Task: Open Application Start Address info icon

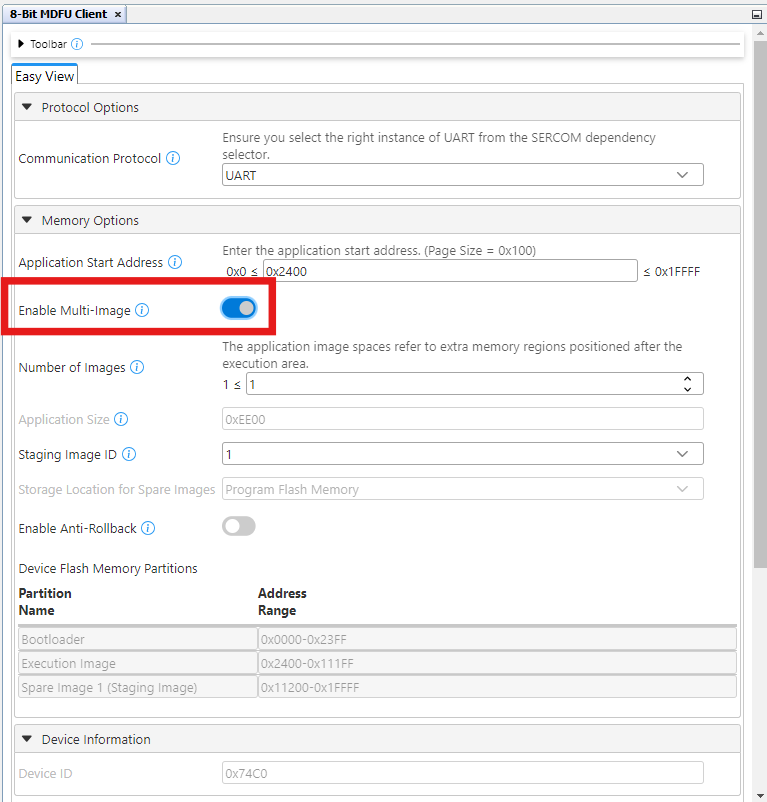Action: click(175, 263)
